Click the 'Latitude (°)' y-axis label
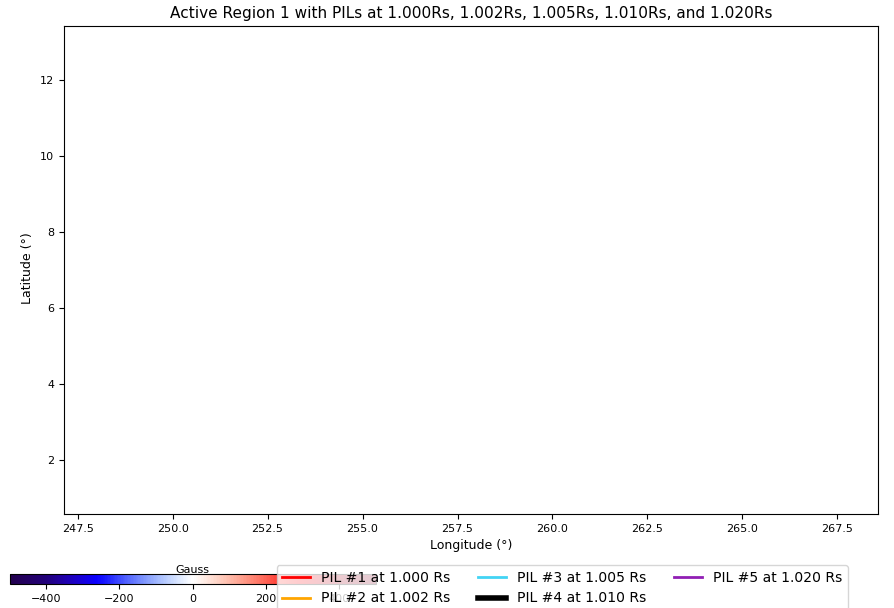894x608 pixels. pyautogui.click(x=26, y=268)
